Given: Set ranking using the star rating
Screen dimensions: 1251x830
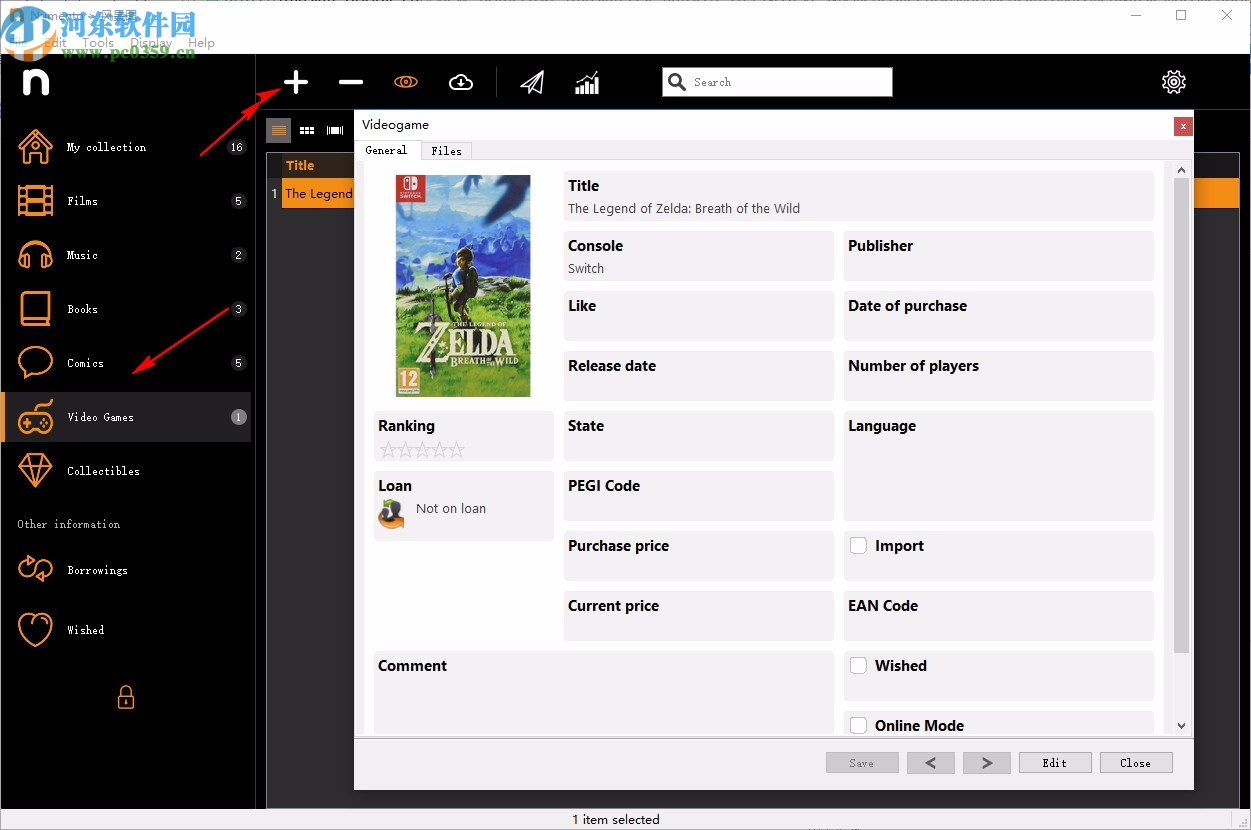Looking at the screenshot, I should pos(422,450).
